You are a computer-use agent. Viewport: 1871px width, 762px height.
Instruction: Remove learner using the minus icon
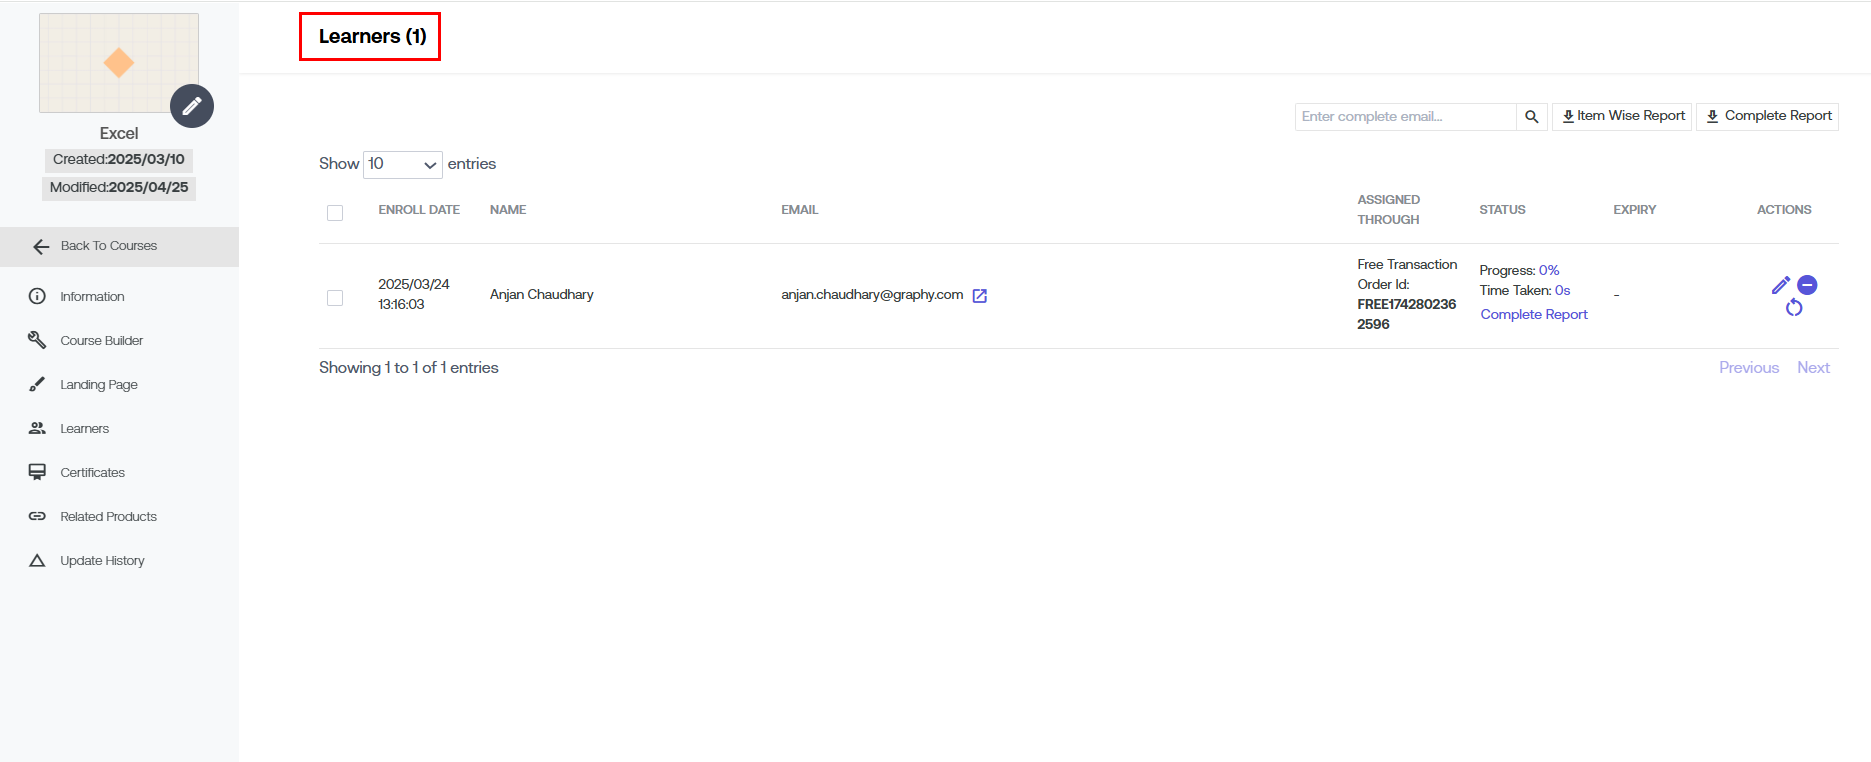[x=1807, y=285]
